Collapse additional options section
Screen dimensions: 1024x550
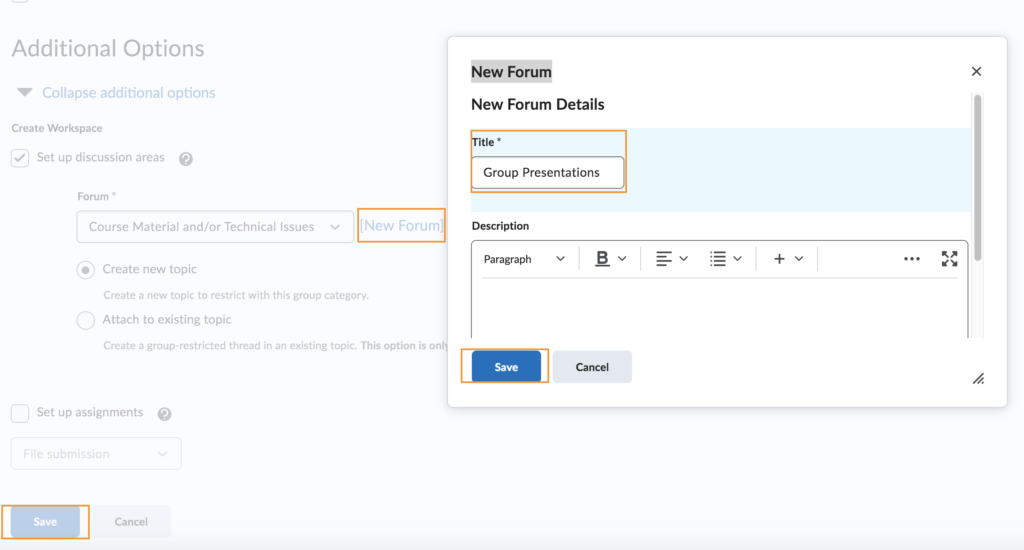pyautogui.click(x=128, y=93)
